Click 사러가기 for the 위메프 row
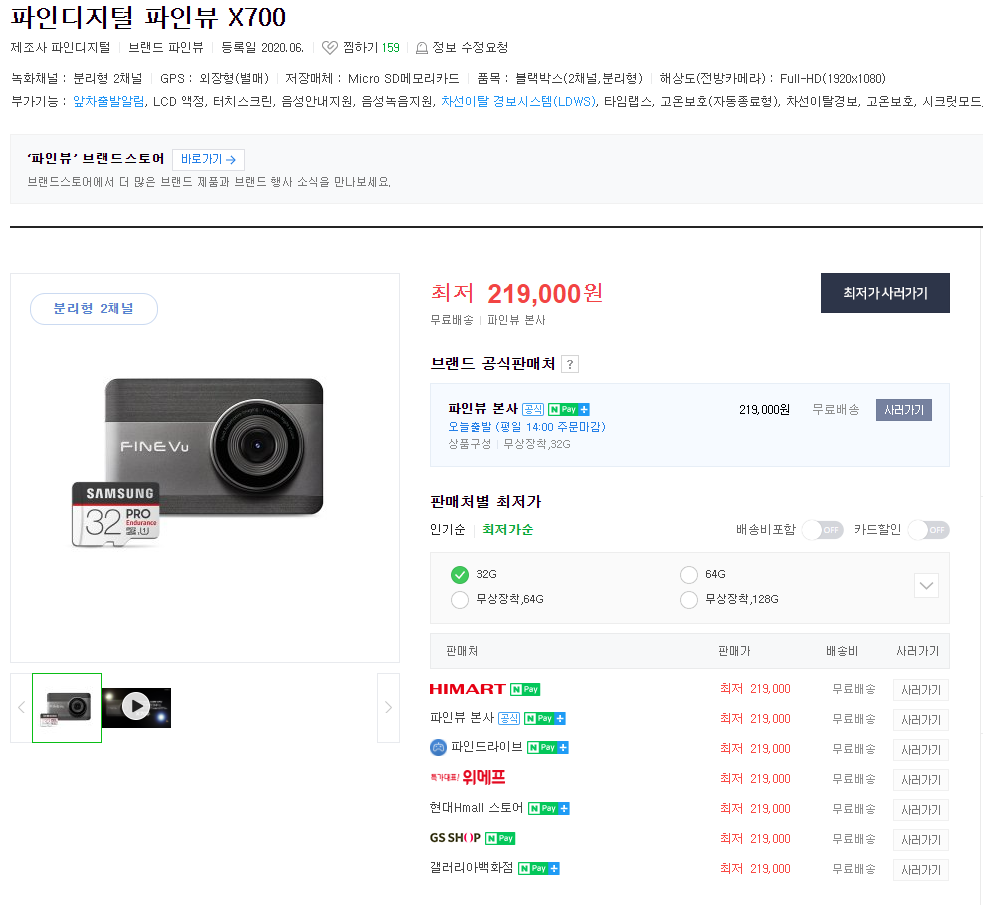 click(920, 780)
